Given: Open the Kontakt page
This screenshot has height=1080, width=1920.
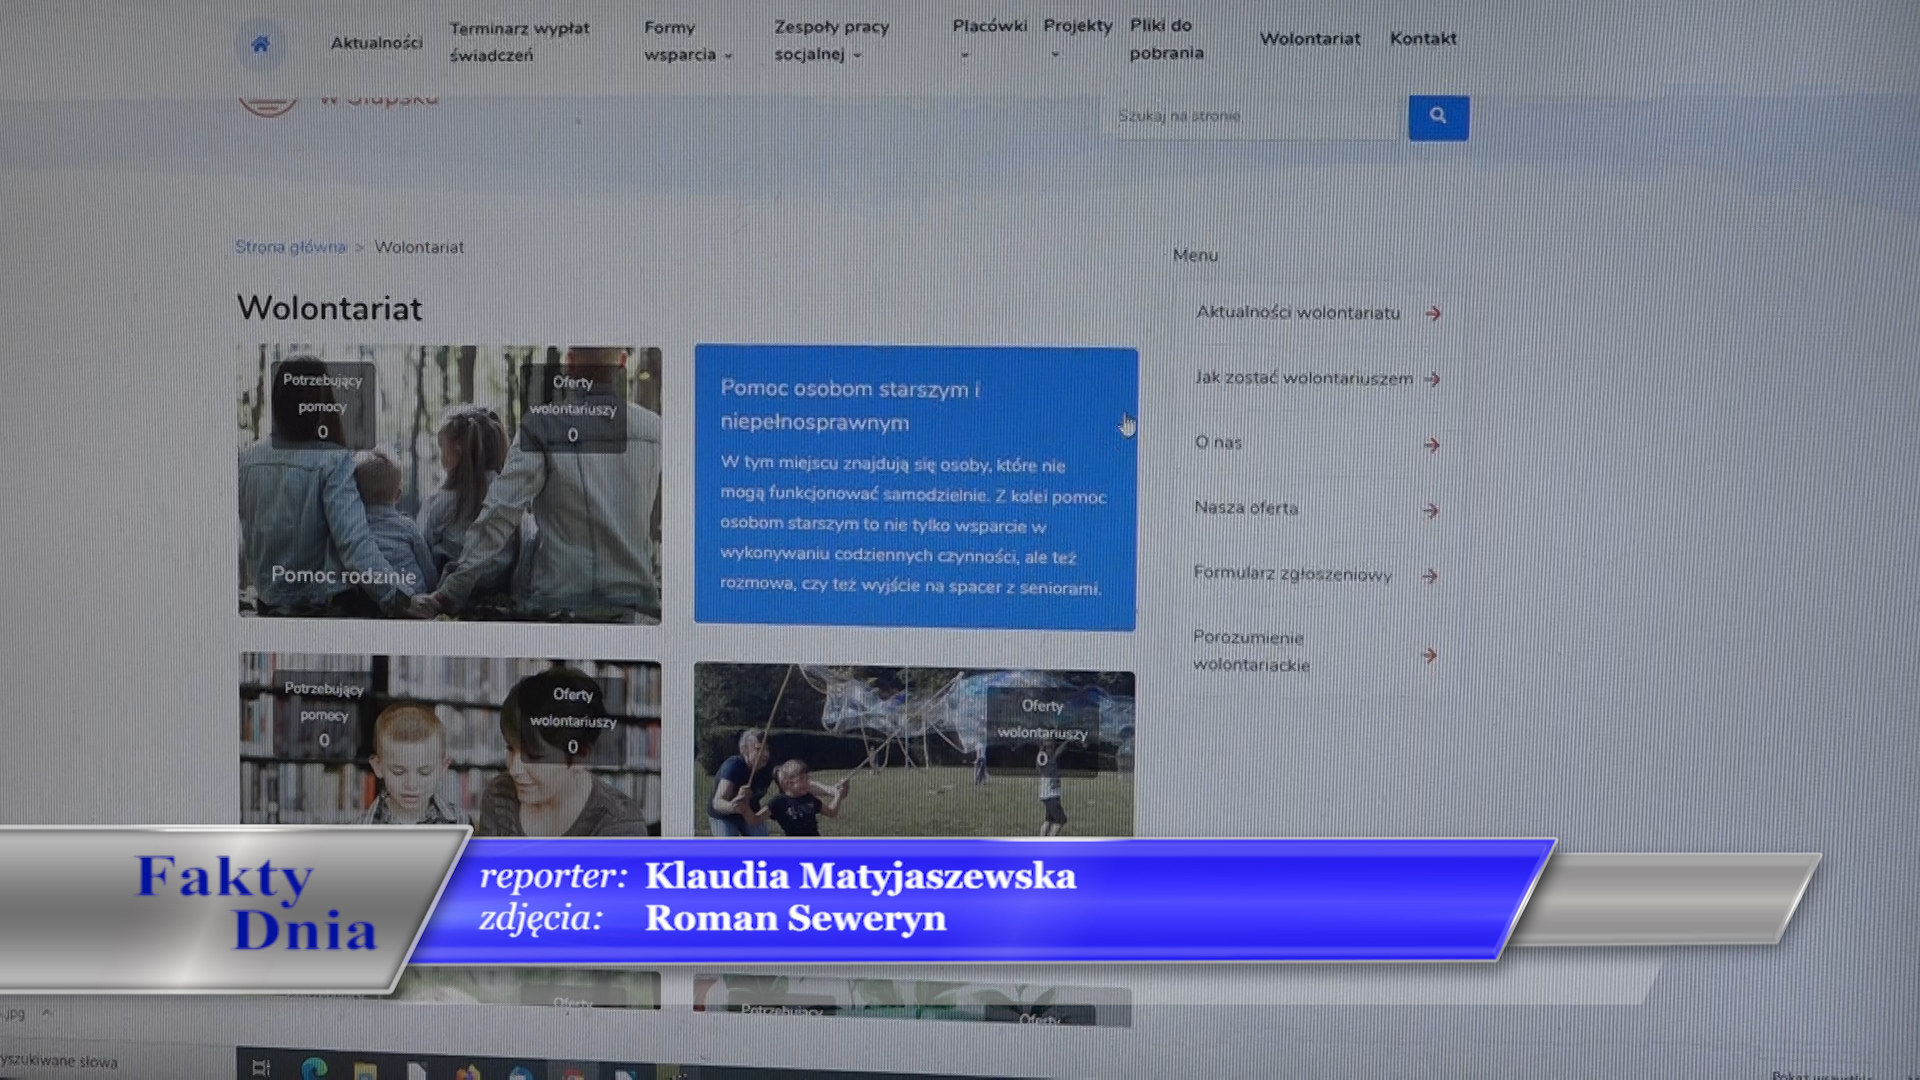Looking at the screenshot, I should (1423, 39).
